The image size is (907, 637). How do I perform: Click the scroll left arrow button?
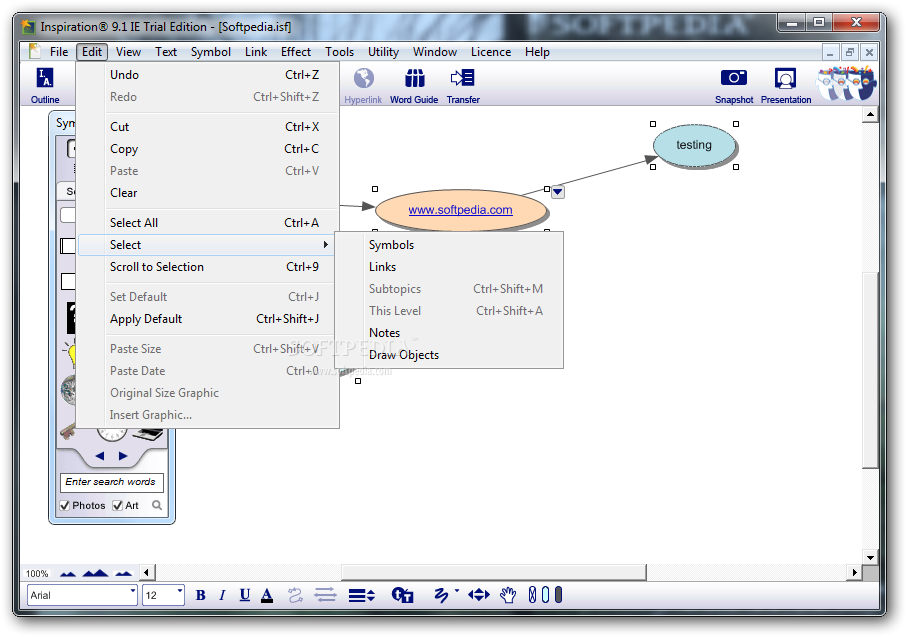pyautogui.click(x=146, y=572)
